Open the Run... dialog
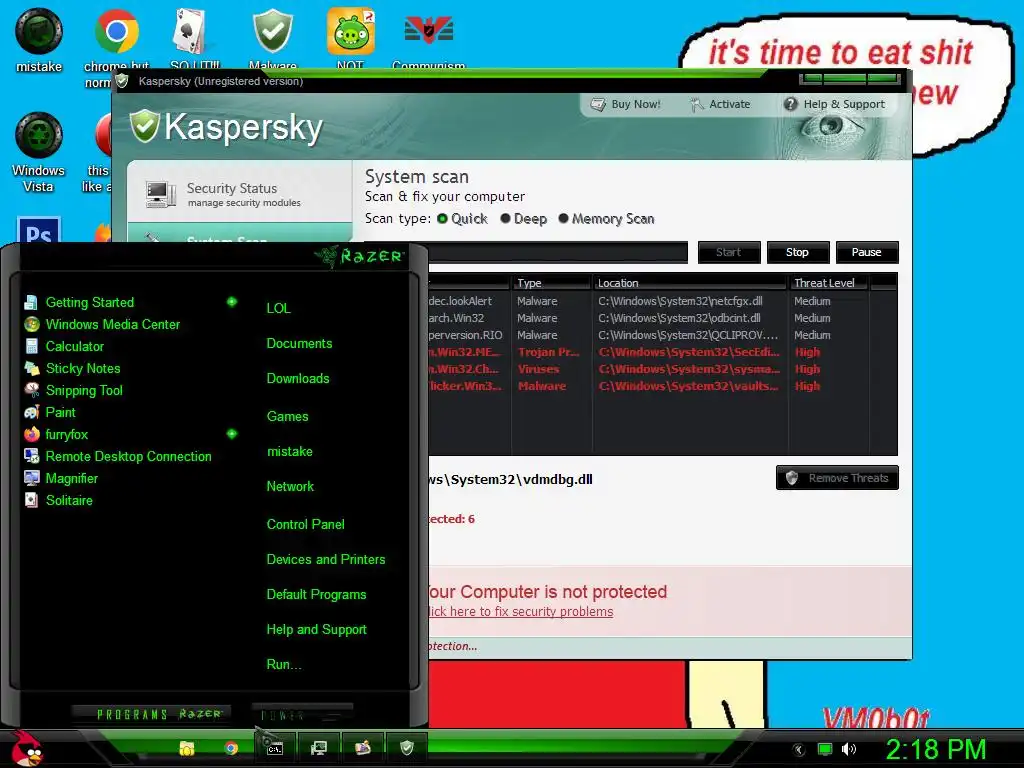 (283, 665)
